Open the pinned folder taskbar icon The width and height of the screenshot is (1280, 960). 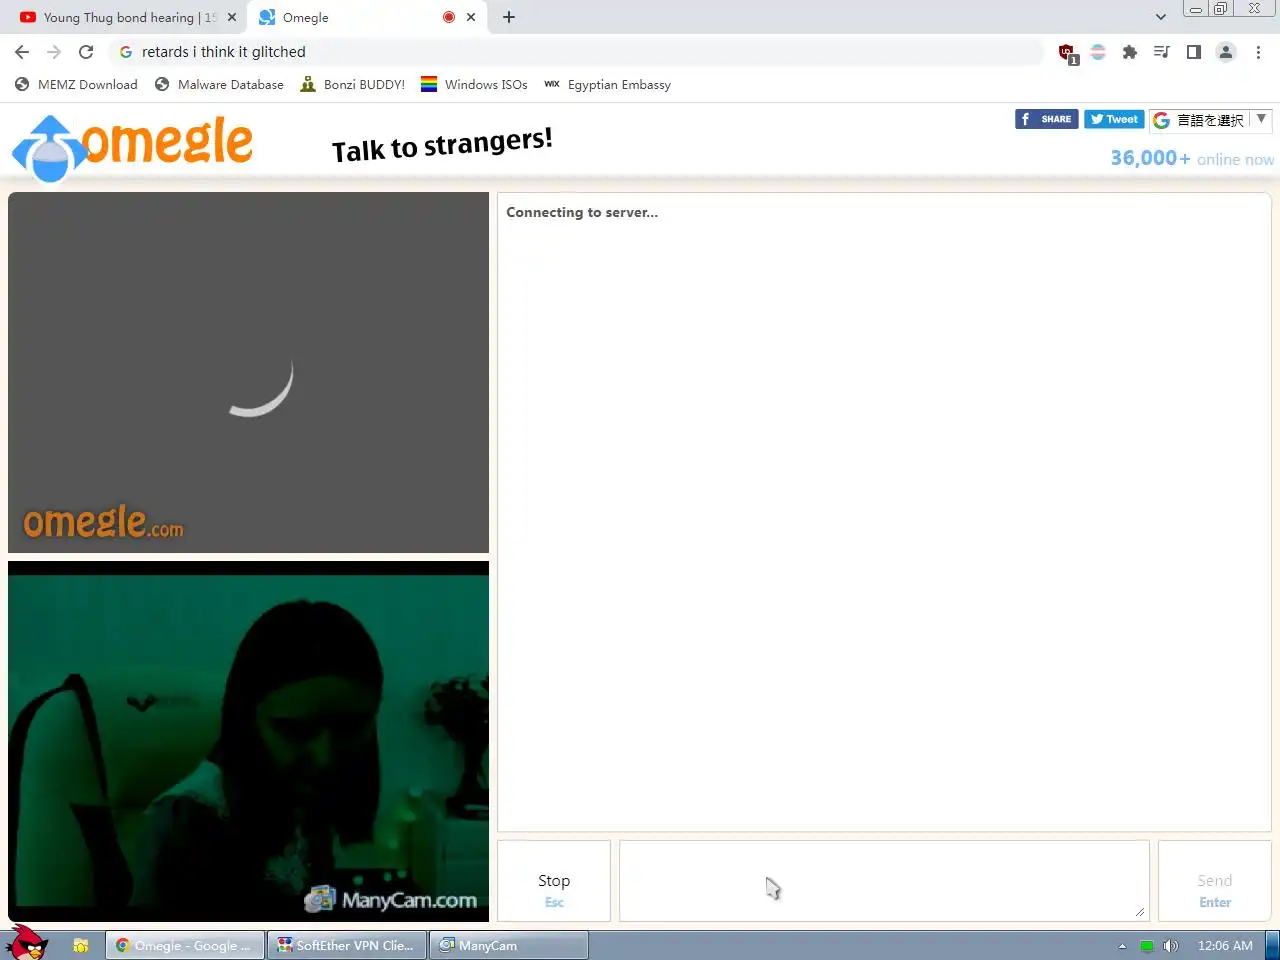pyautogui.click(x=81, y=945)
